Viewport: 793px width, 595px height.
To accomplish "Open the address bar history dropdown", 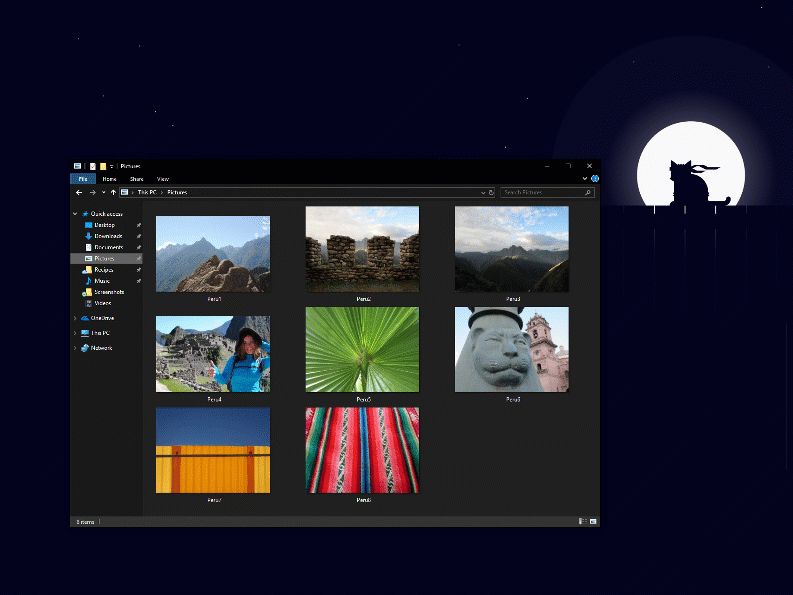I will pos(483,193).
